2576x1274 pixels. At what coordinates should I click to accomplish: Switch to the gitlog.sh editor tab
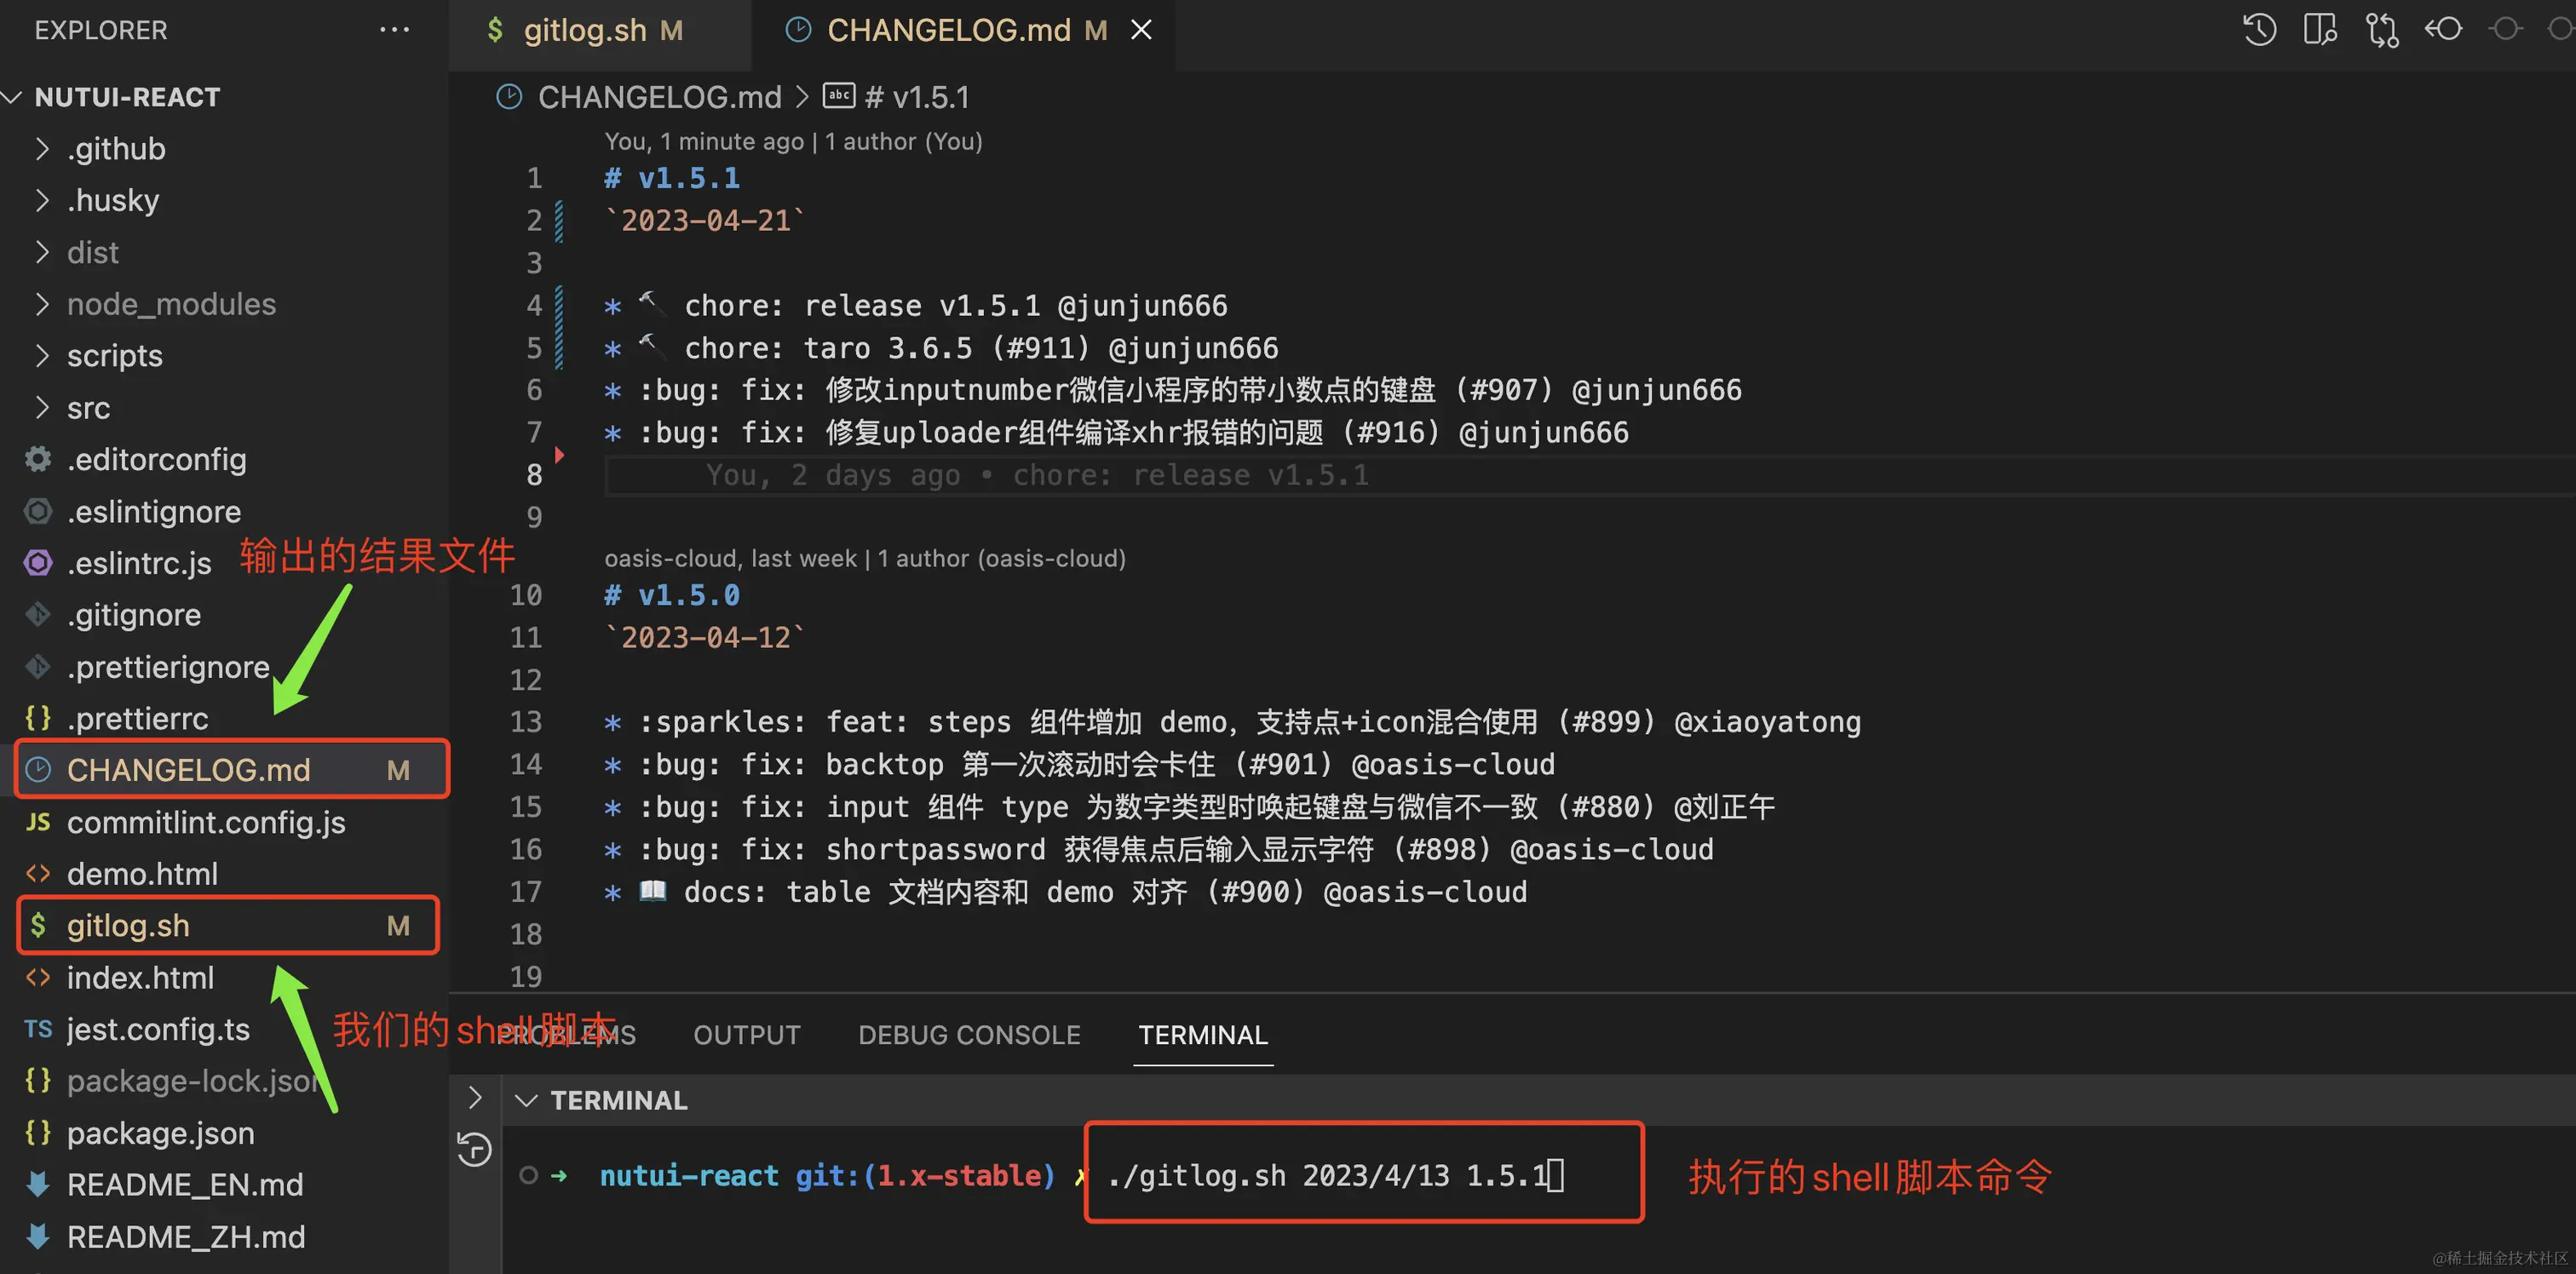click(x=585, y=30)
